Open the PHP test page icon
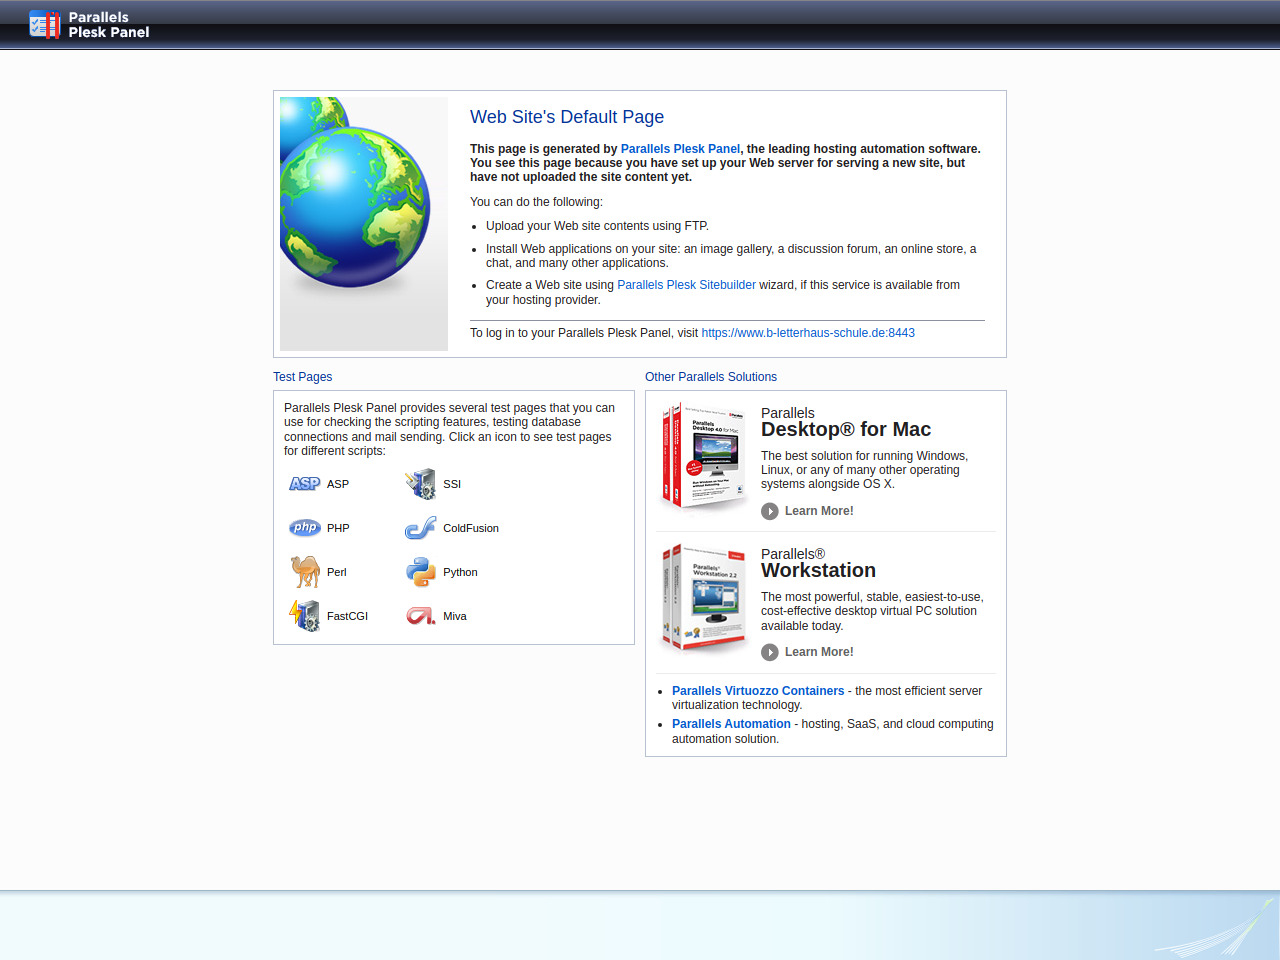Screen dimensions: 1280x960 (304, 528)
